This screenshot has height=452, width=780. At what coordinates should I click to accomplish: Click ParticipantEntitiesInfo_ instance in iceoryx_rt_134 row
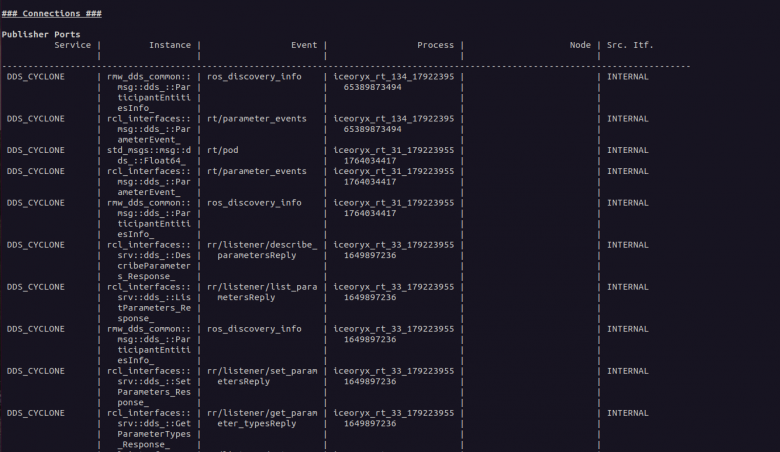[x=149, y=92]
